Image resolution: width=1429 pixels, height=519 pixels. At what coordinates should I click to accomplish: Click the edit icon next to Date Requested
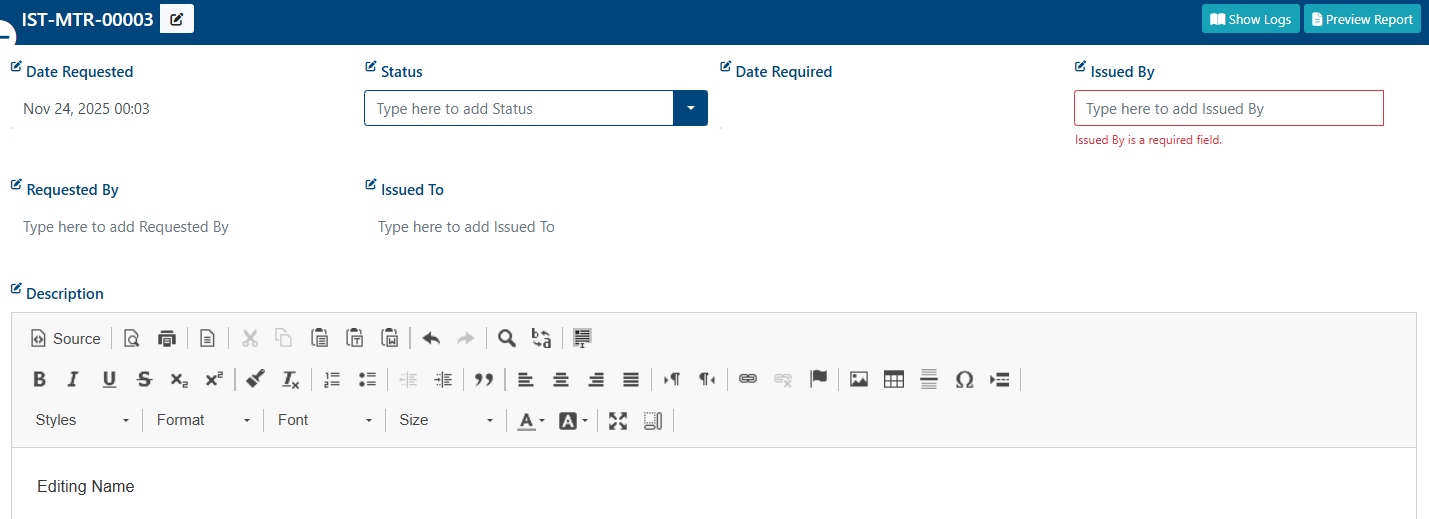[16, 67]
